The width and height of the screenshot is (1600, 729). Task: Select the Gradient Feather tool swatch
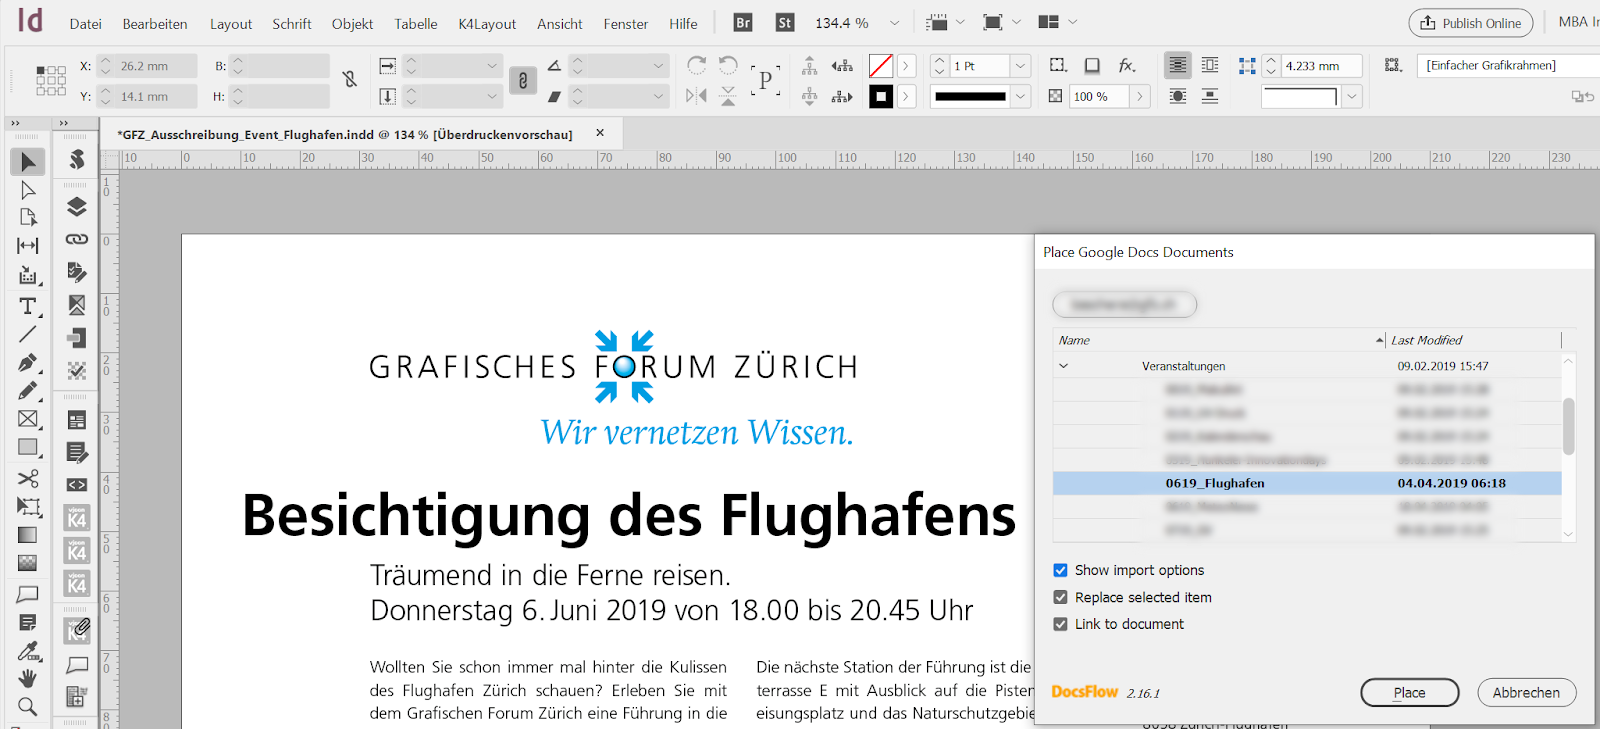(x=28, y=563)
